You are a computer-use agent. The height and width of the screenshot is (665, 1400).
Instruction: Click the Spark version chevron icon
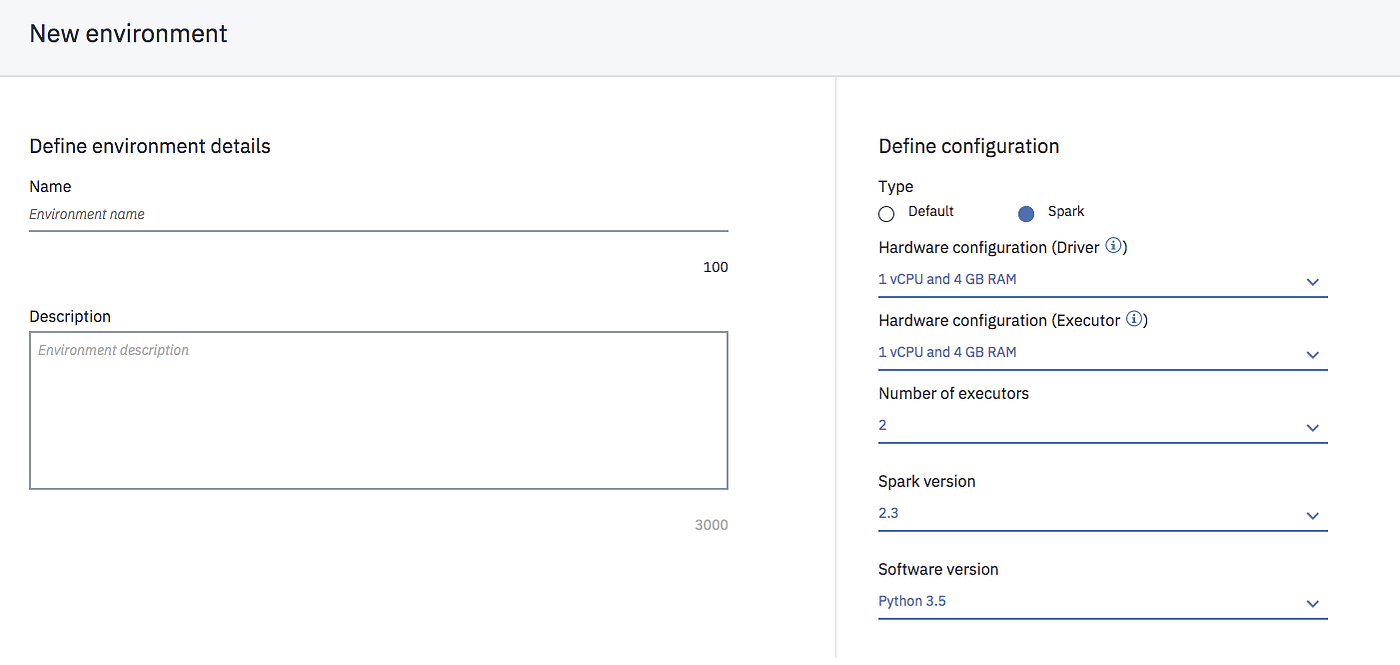(1312, 515)
